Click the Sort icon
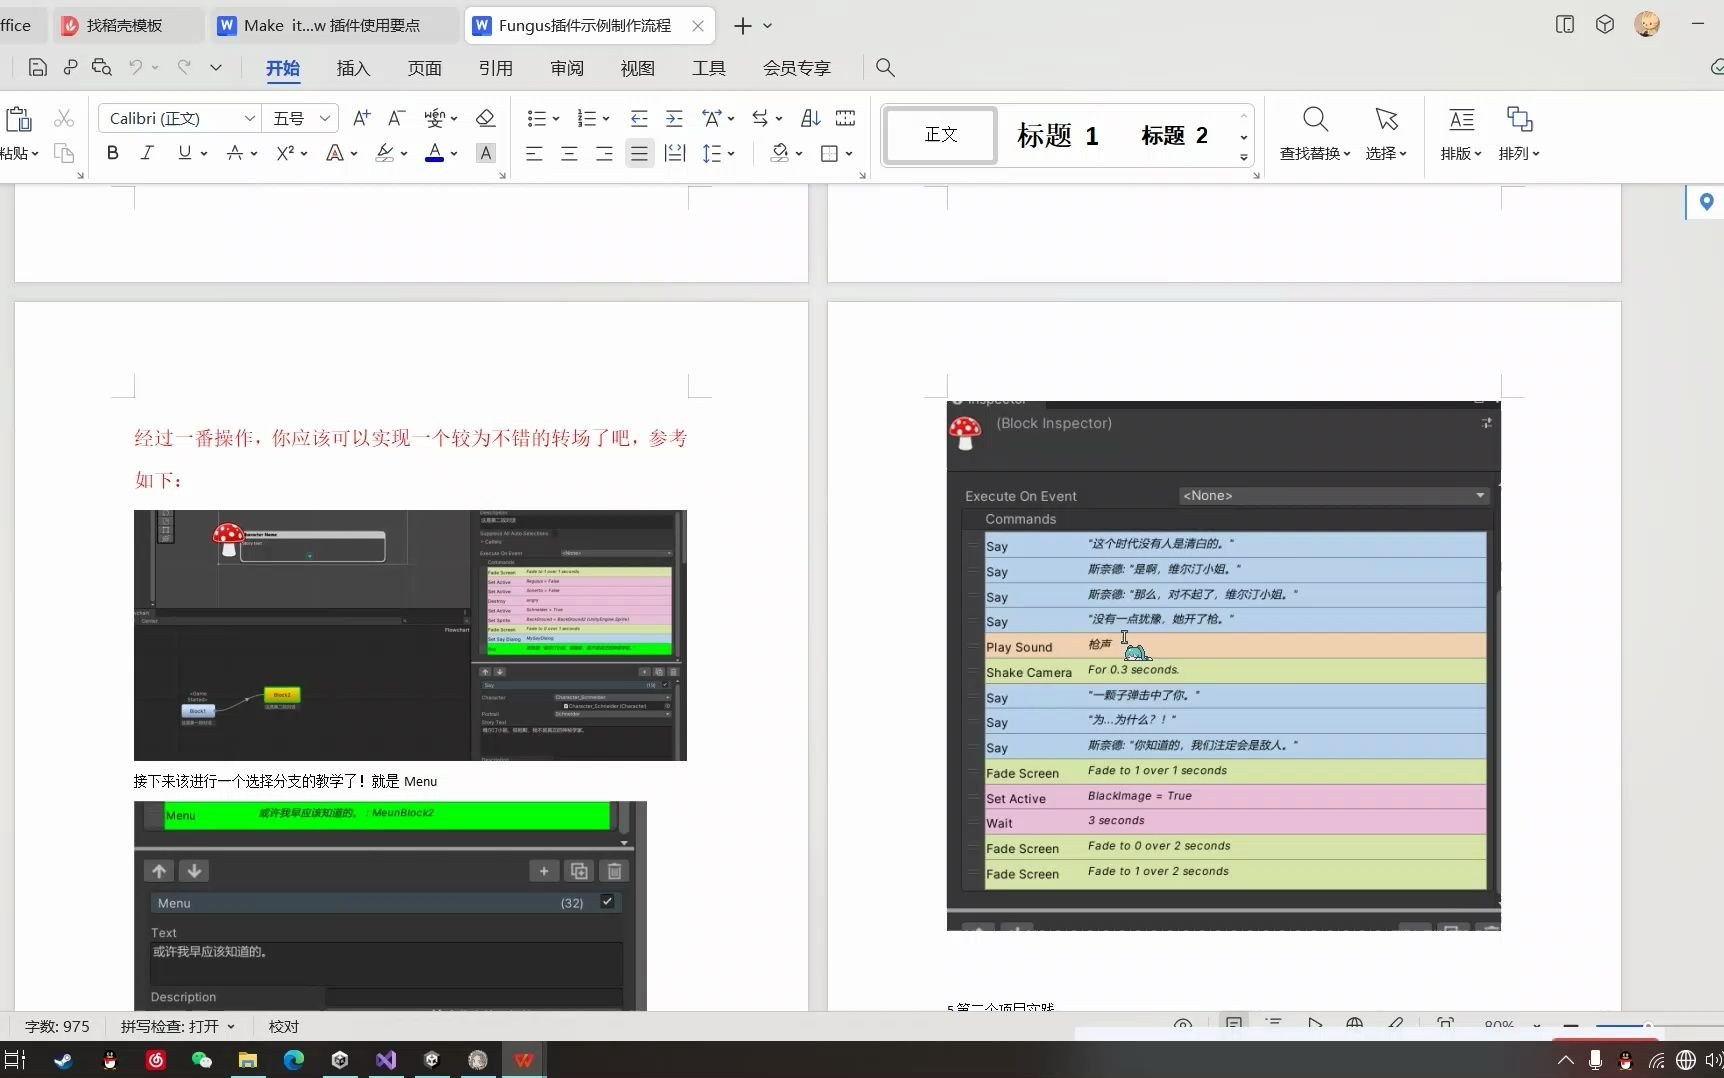The height and width of the screenshot is (1078, 1724). (x=811, y=118)
